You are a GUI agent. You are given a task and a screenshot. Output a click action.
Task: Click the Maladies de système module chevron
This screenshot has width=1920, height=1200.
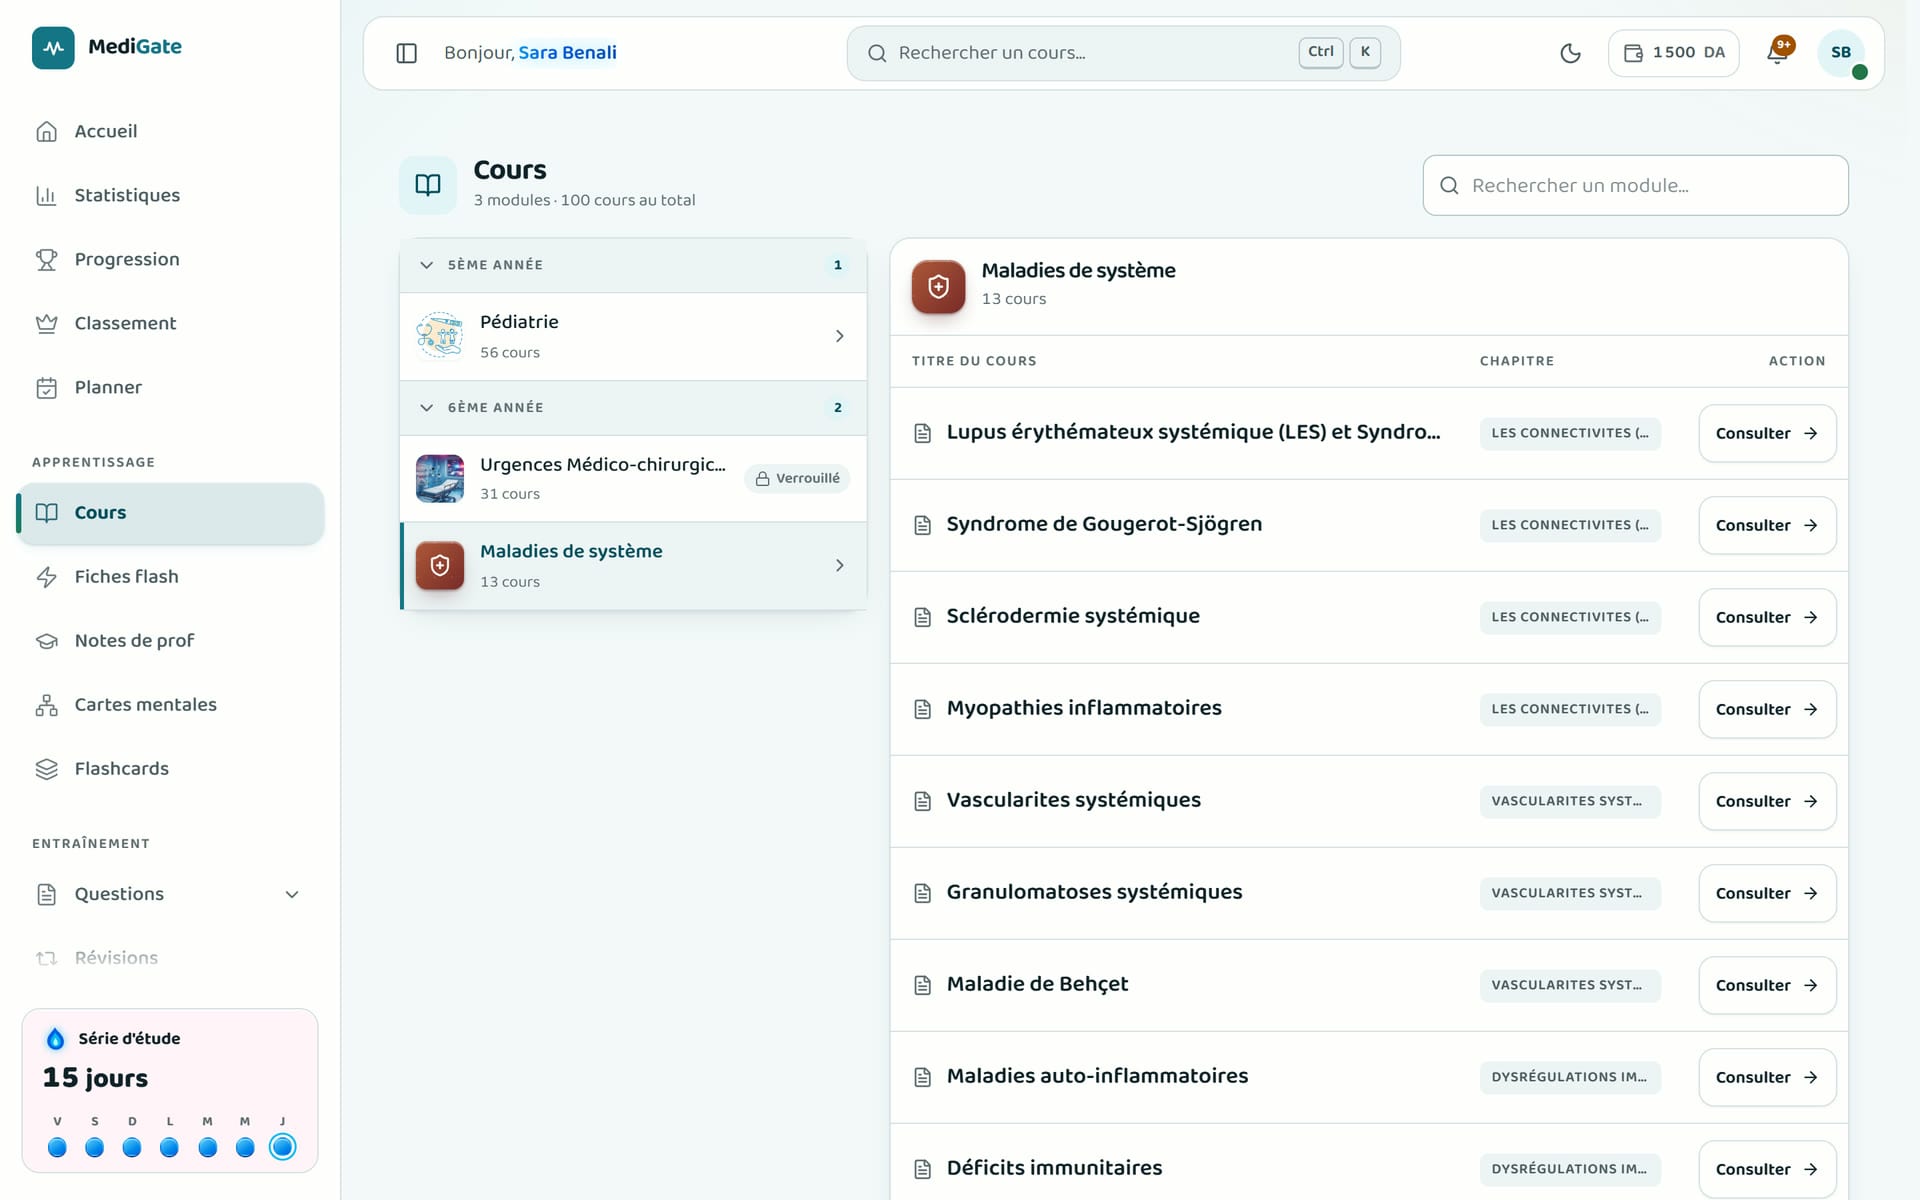[x=839, y=566]
